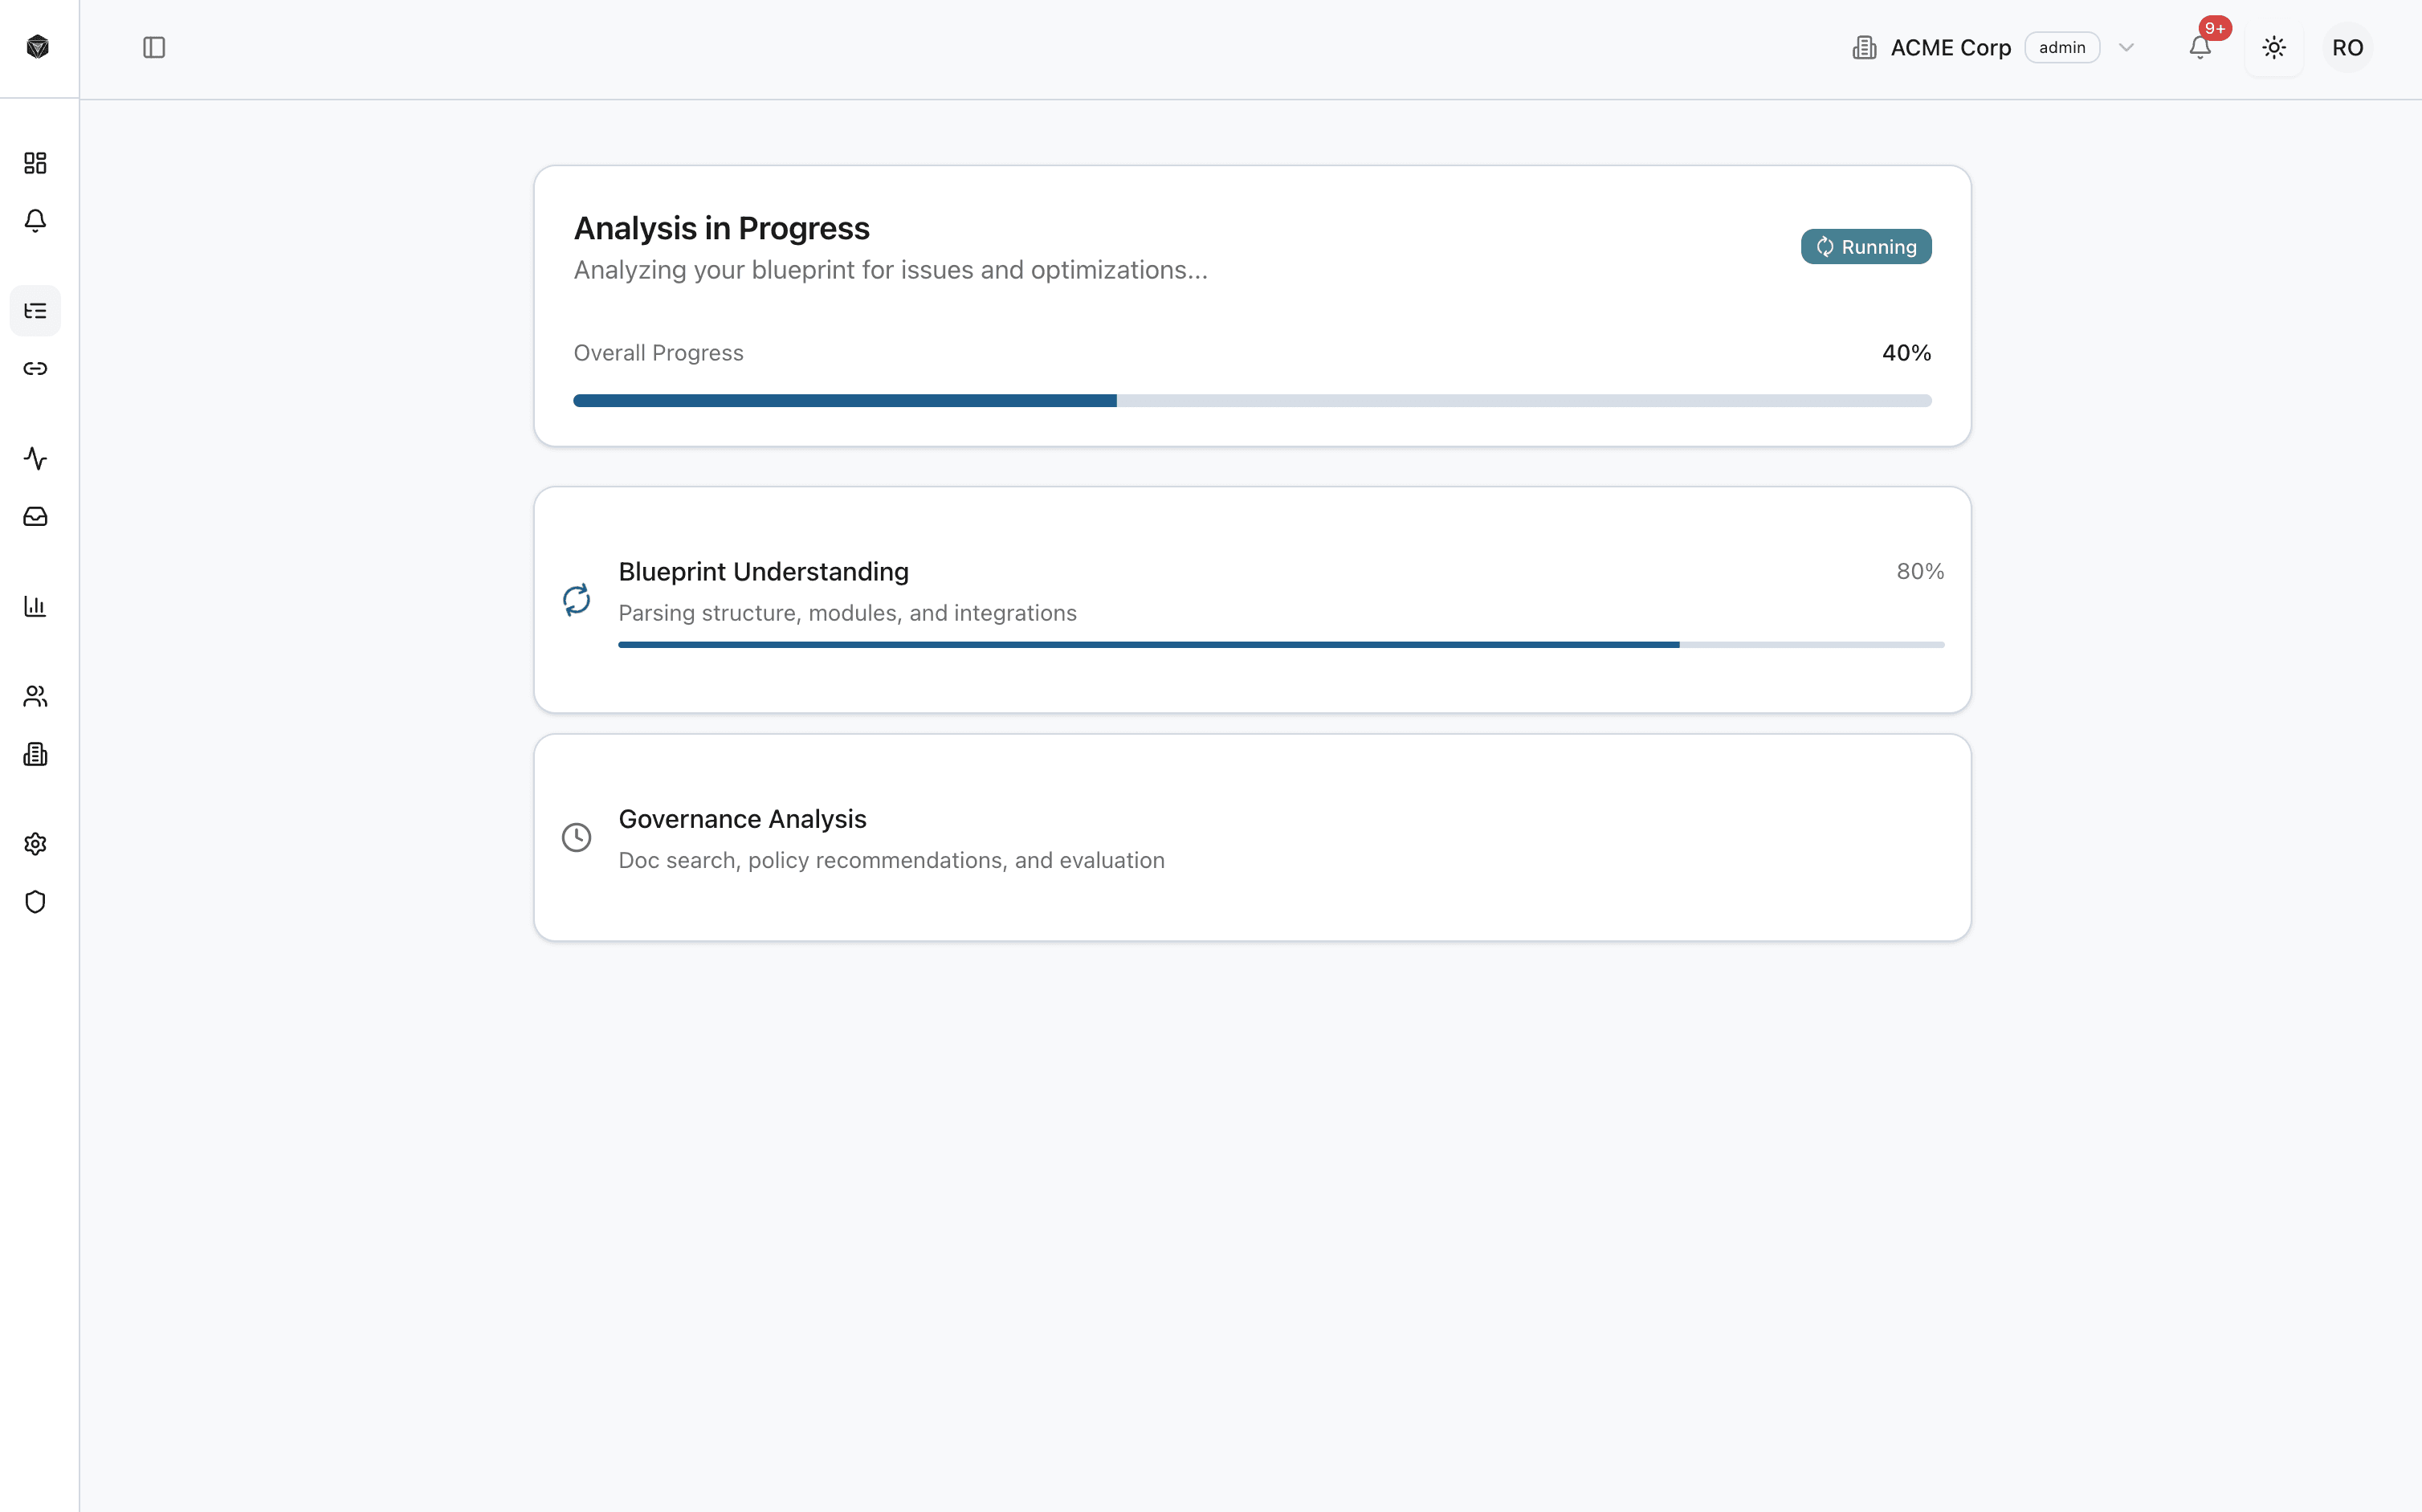The height and width of the screenshot is (1512, 2422).
Task: Select the link/integrations icon in the sidebar
Action: pos(36,368)
